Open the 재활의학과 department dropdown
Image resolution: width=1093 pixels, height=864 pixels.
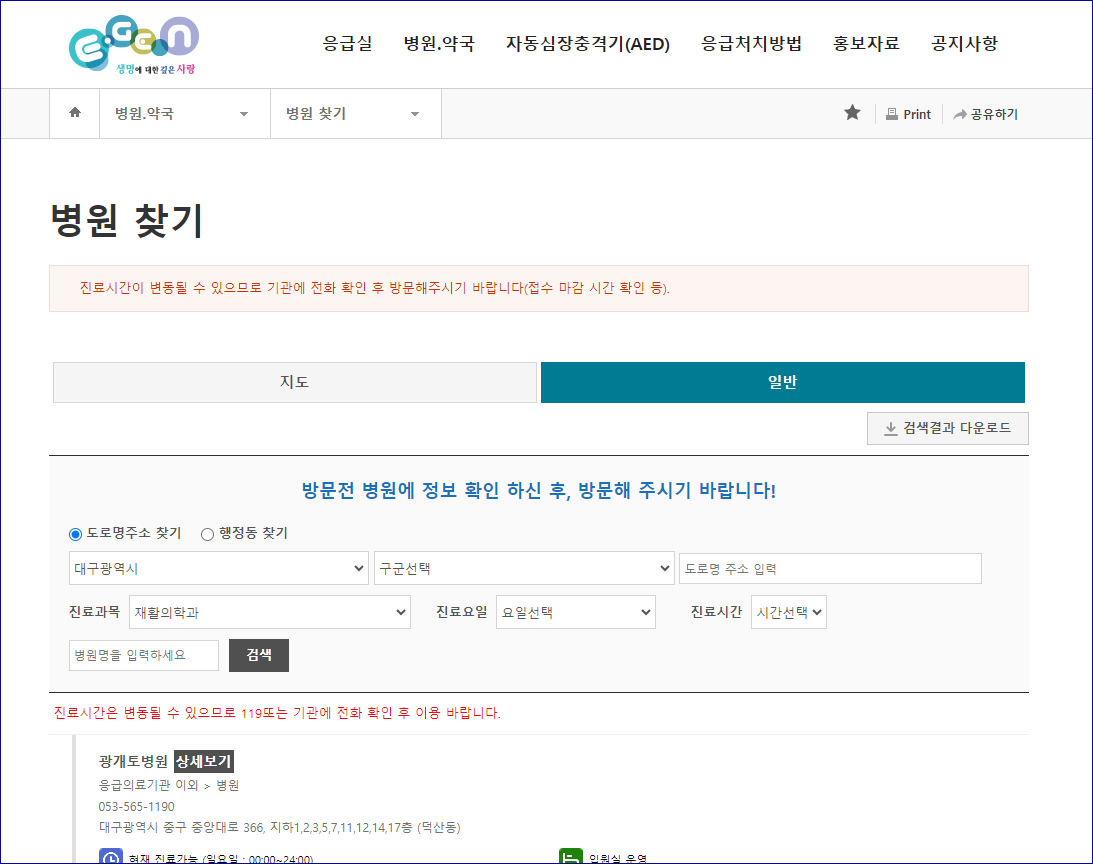[x=270, y=612]
